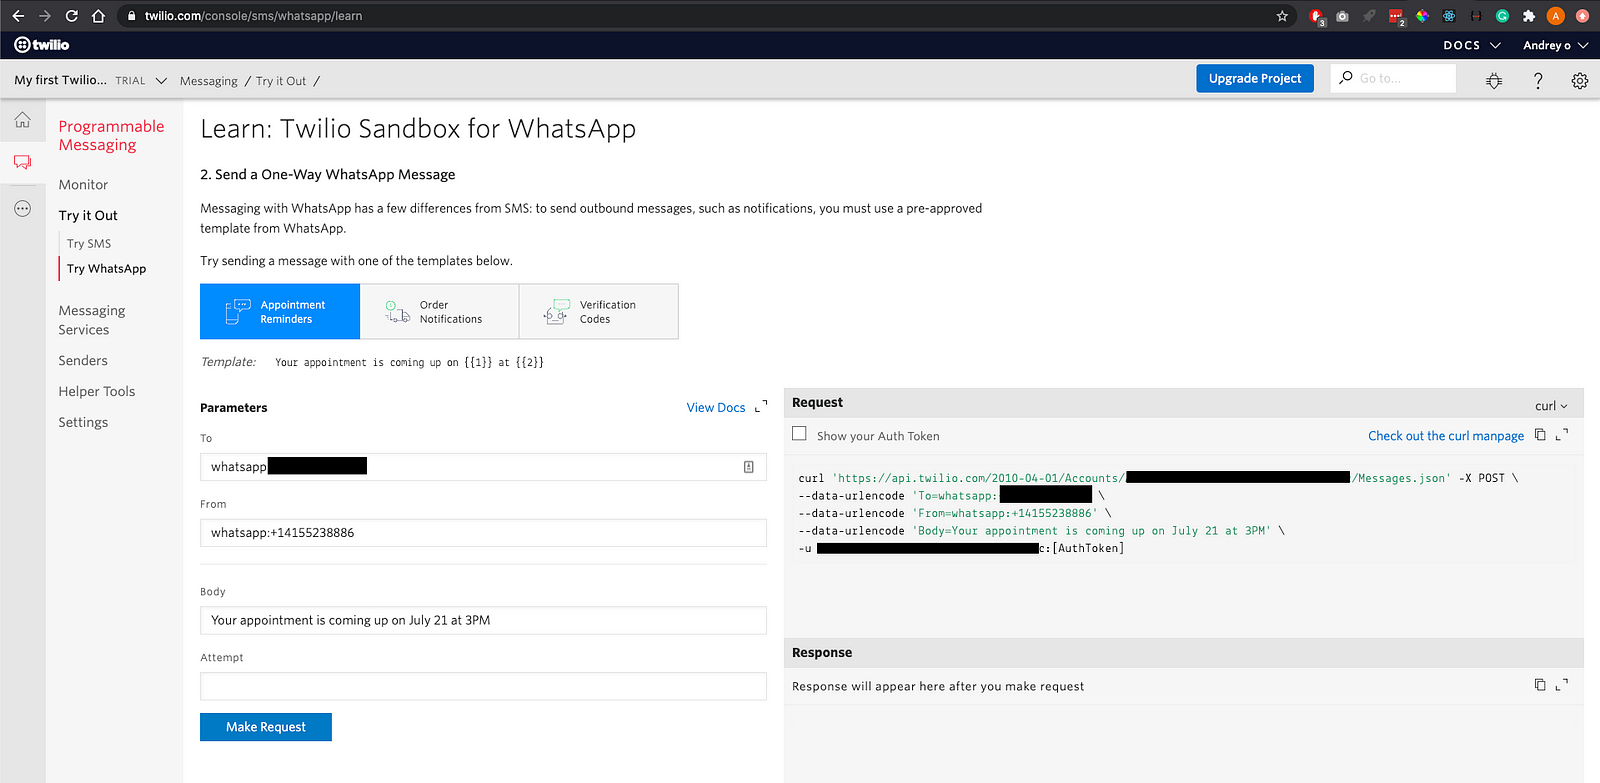Focus the Body message input field
Screen dimensions: 1600x783
pyautogui.click(x=483, y=620)
